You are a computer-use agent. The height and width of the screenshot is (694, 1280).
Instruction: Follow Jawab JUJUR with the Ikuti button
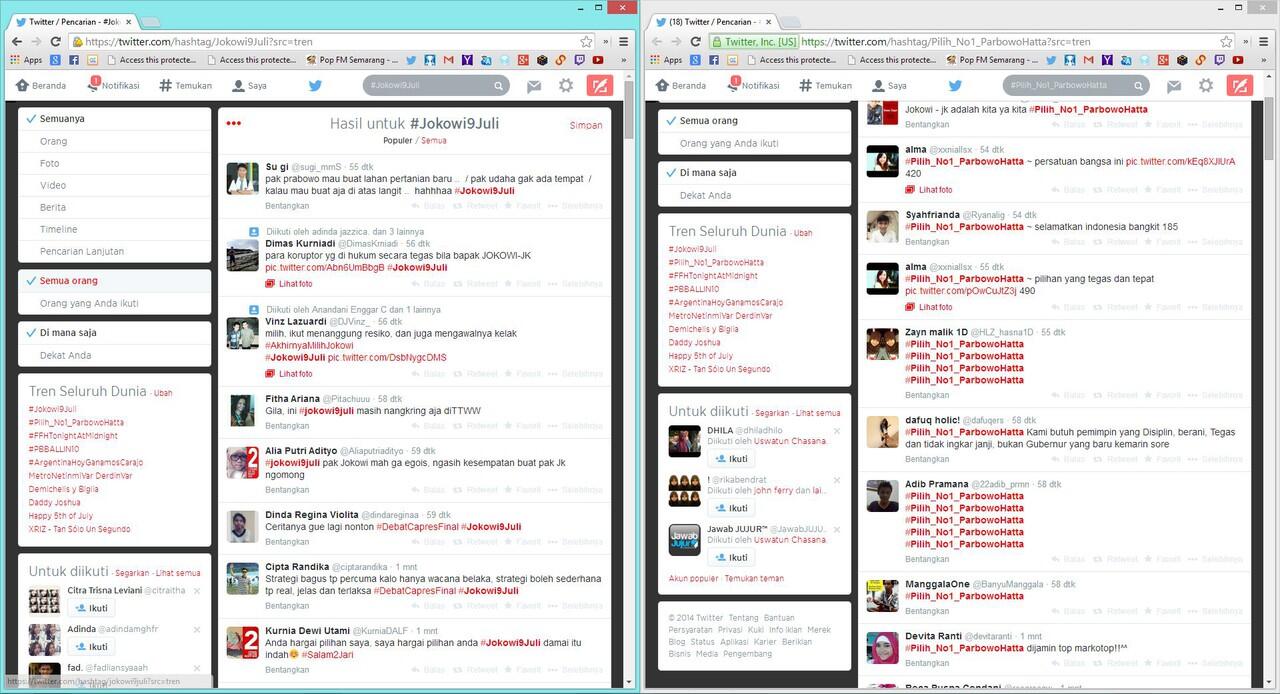[x=731, y=558]
